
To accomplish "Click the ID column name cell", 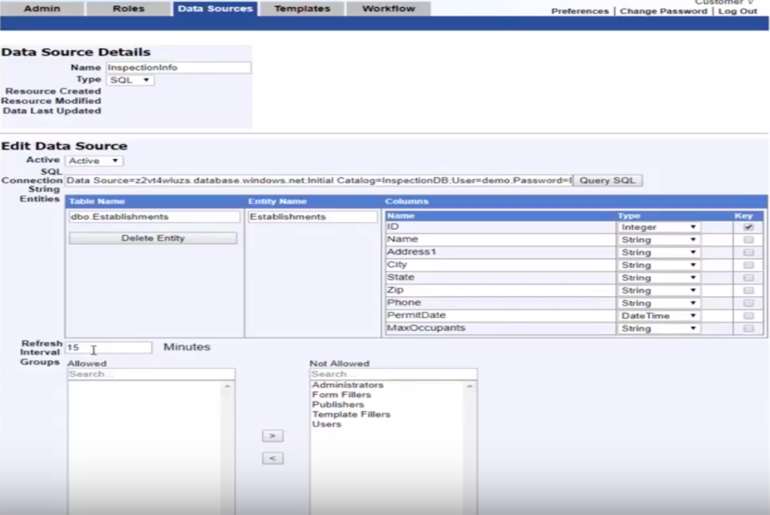I will point(500,227).
